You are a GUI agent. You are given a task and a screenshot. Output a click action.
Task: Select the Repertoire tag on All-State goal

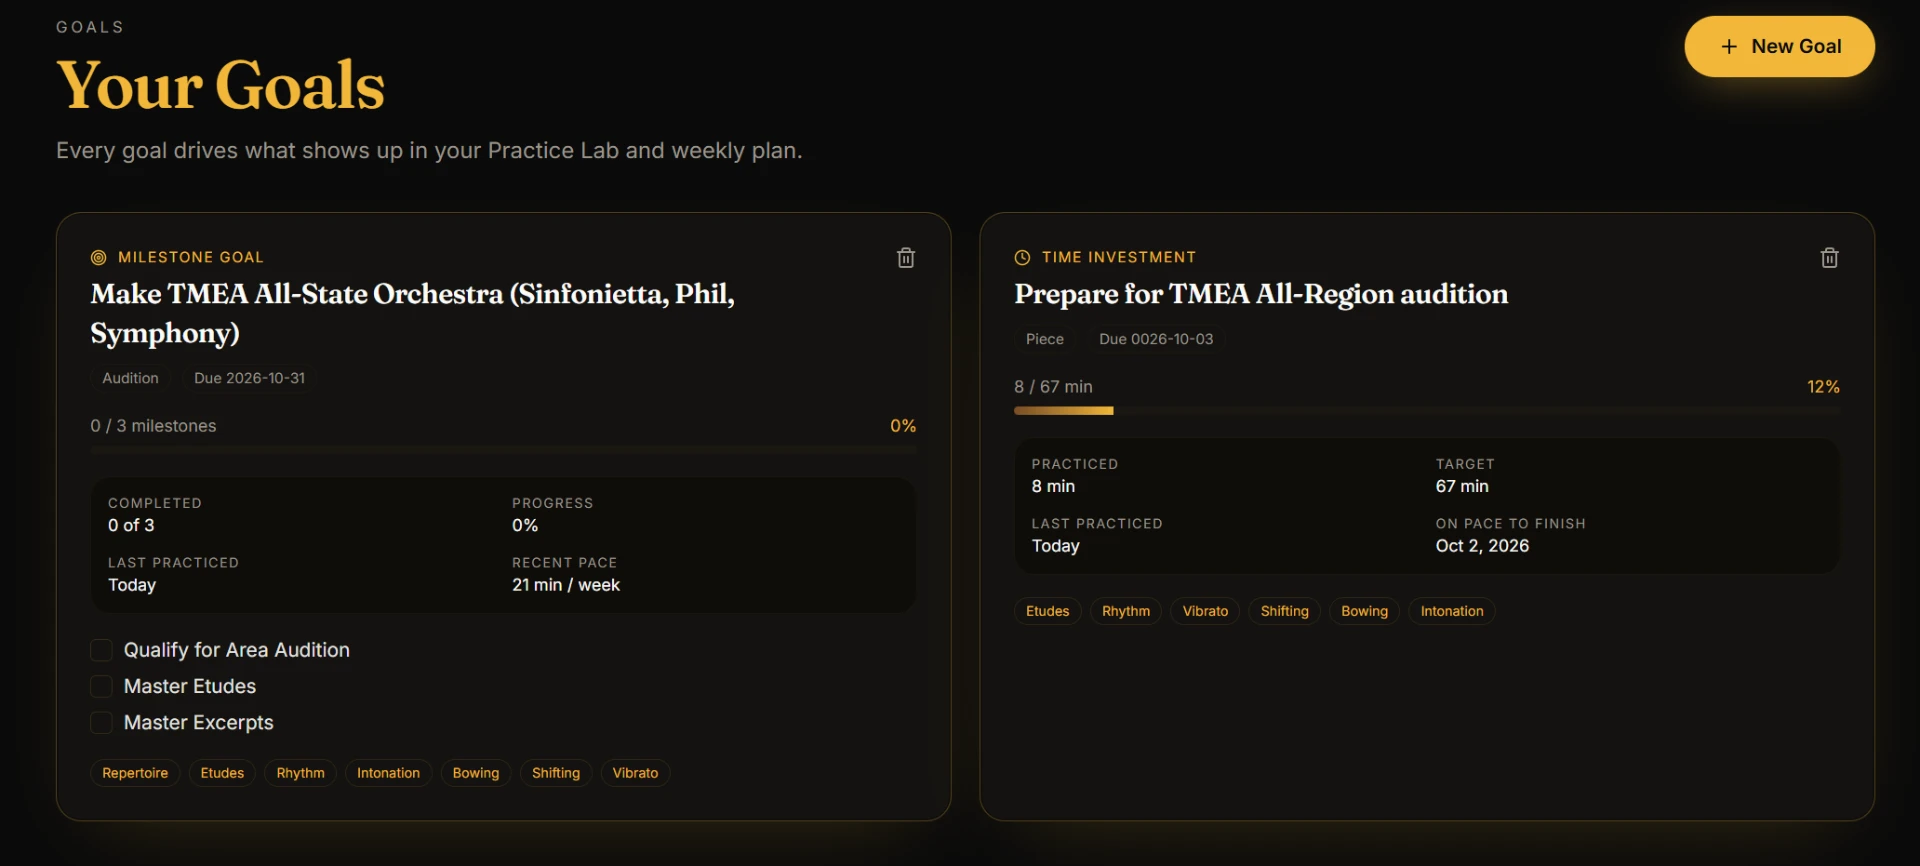coord(135,773)
